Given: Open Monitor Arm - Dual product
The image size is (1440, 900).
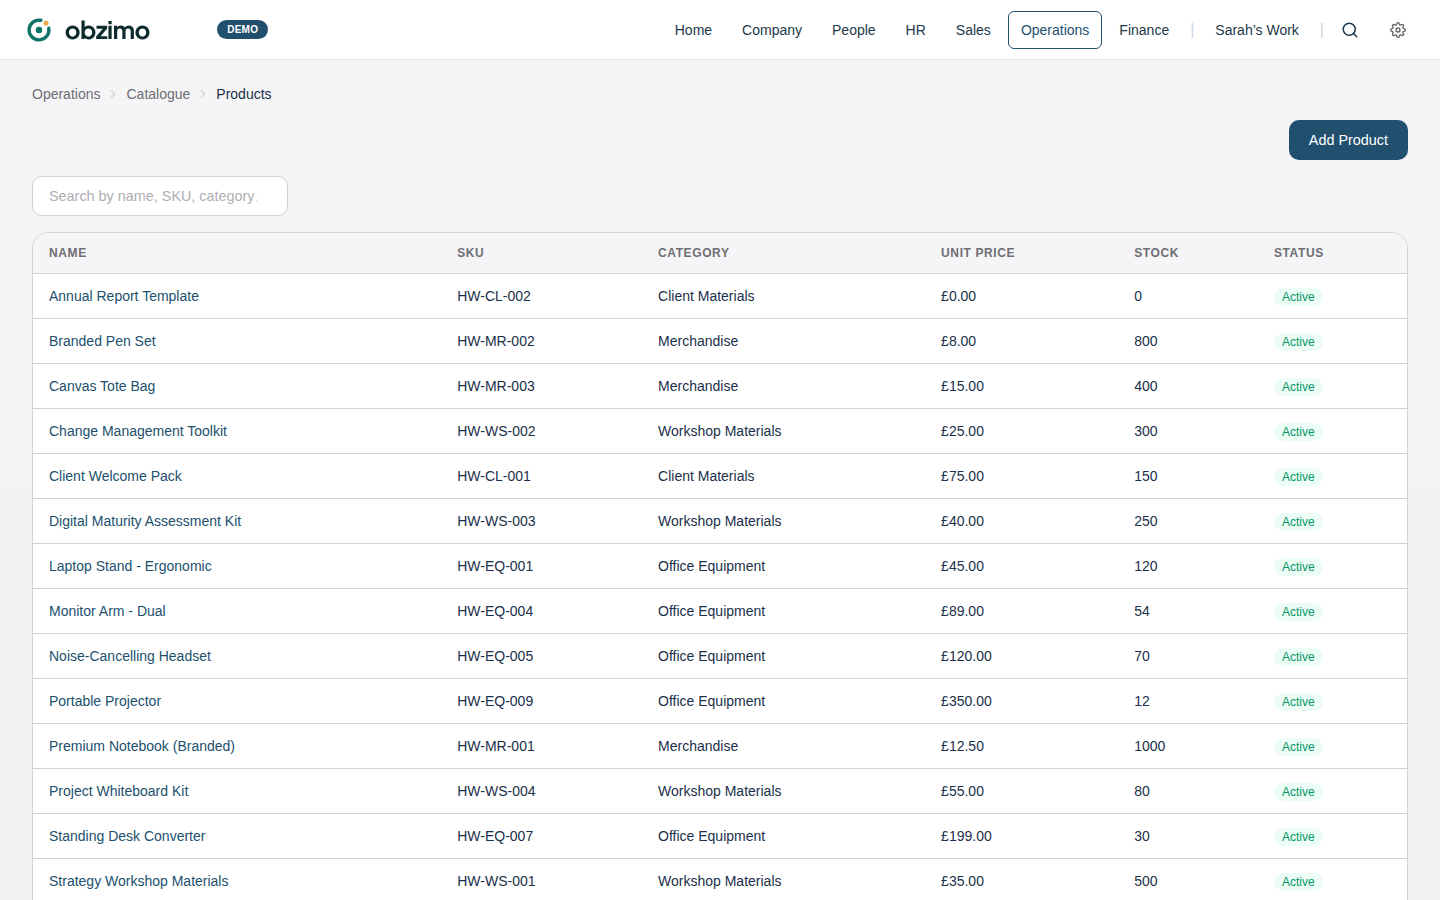Looking at the screenshot, I should point(107,611).
